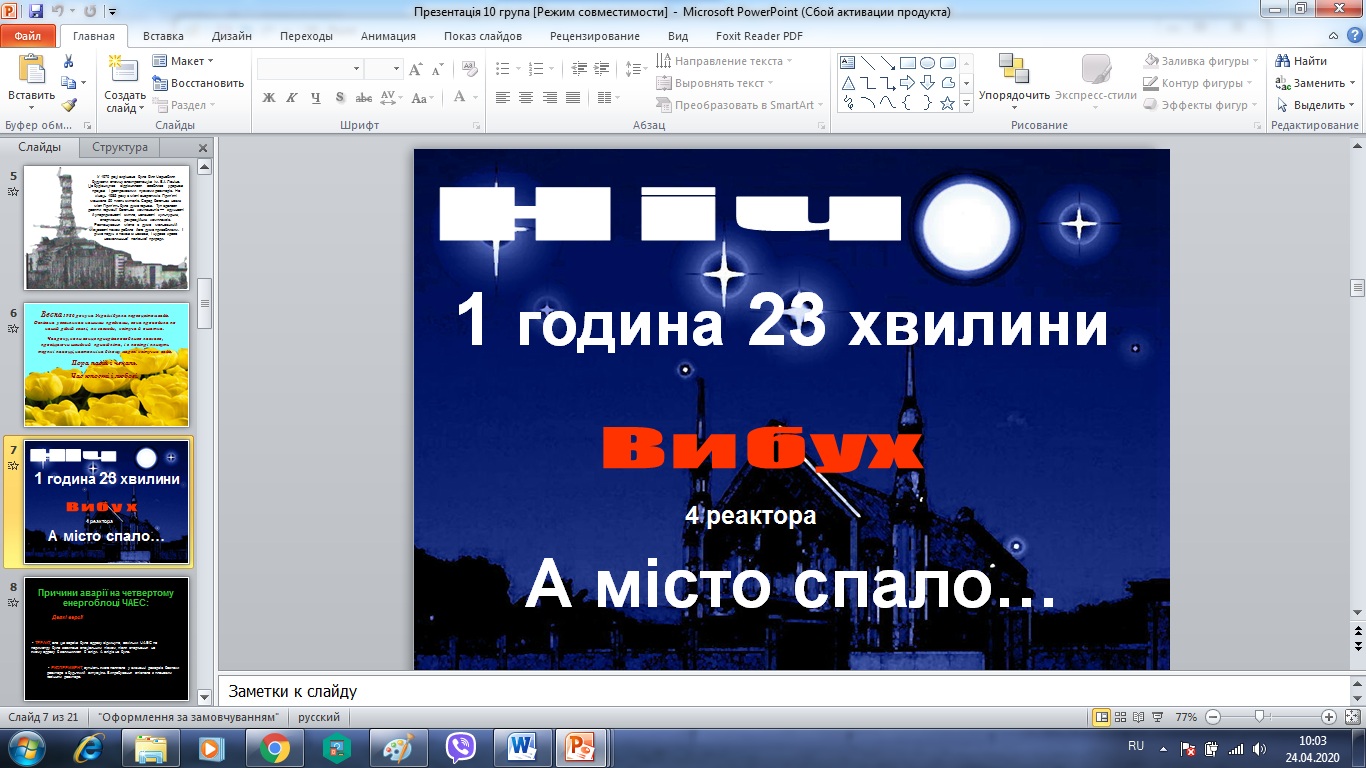Click the Create slide (Создать слайд) icon

(124, 69)
